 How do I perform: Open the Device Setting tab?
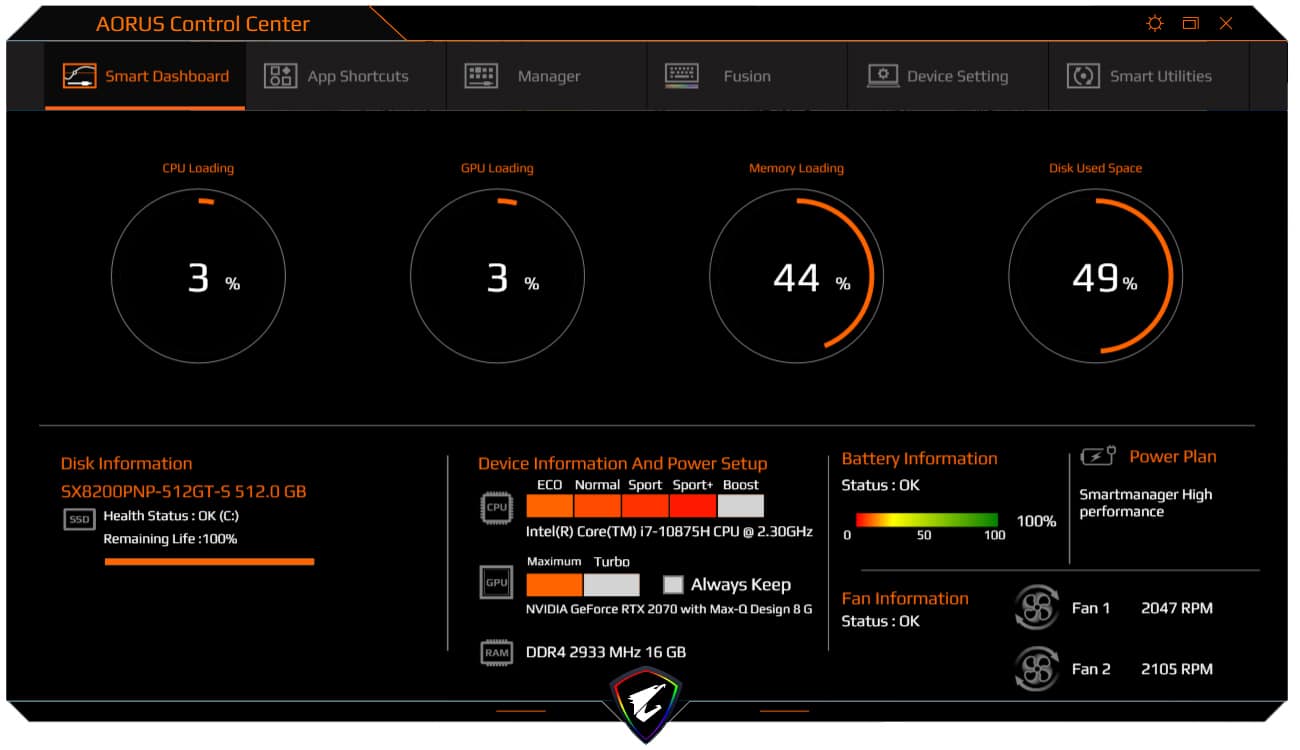click(x=945, y=75)
